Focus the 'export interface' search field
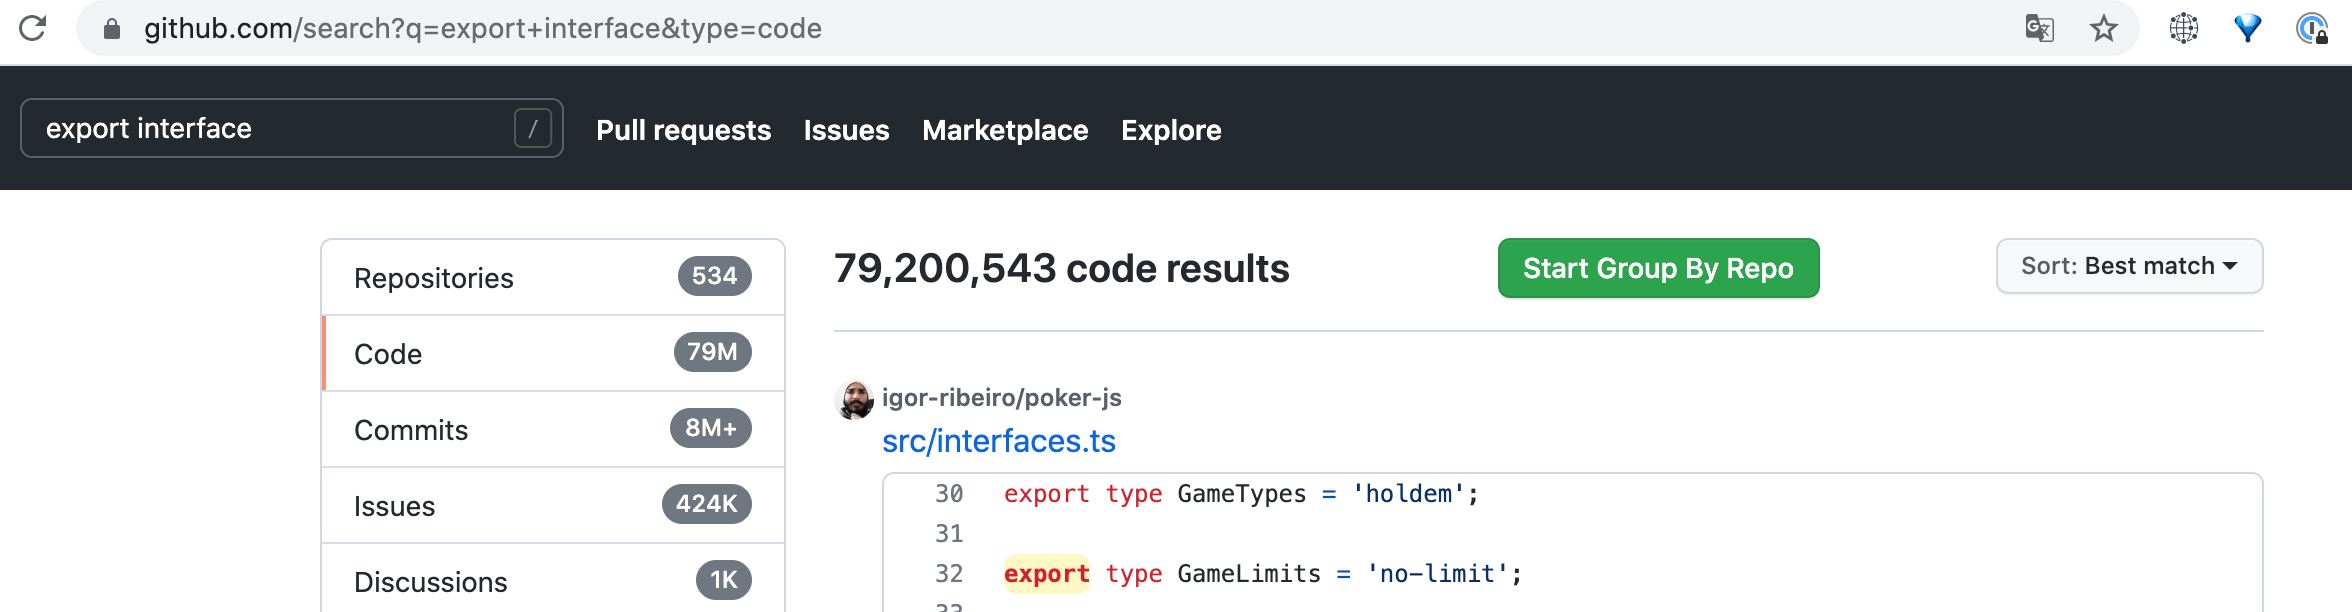Viewport: 2352px width, 612px height. [x=292, y=128]
